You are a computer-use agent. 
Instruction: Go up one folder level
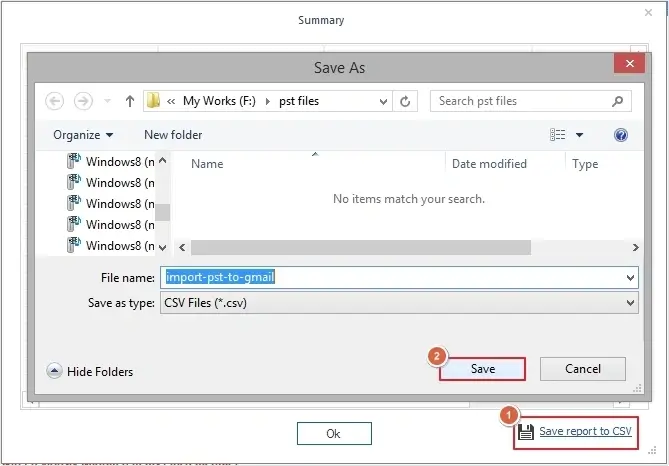[x=130, y=101]
